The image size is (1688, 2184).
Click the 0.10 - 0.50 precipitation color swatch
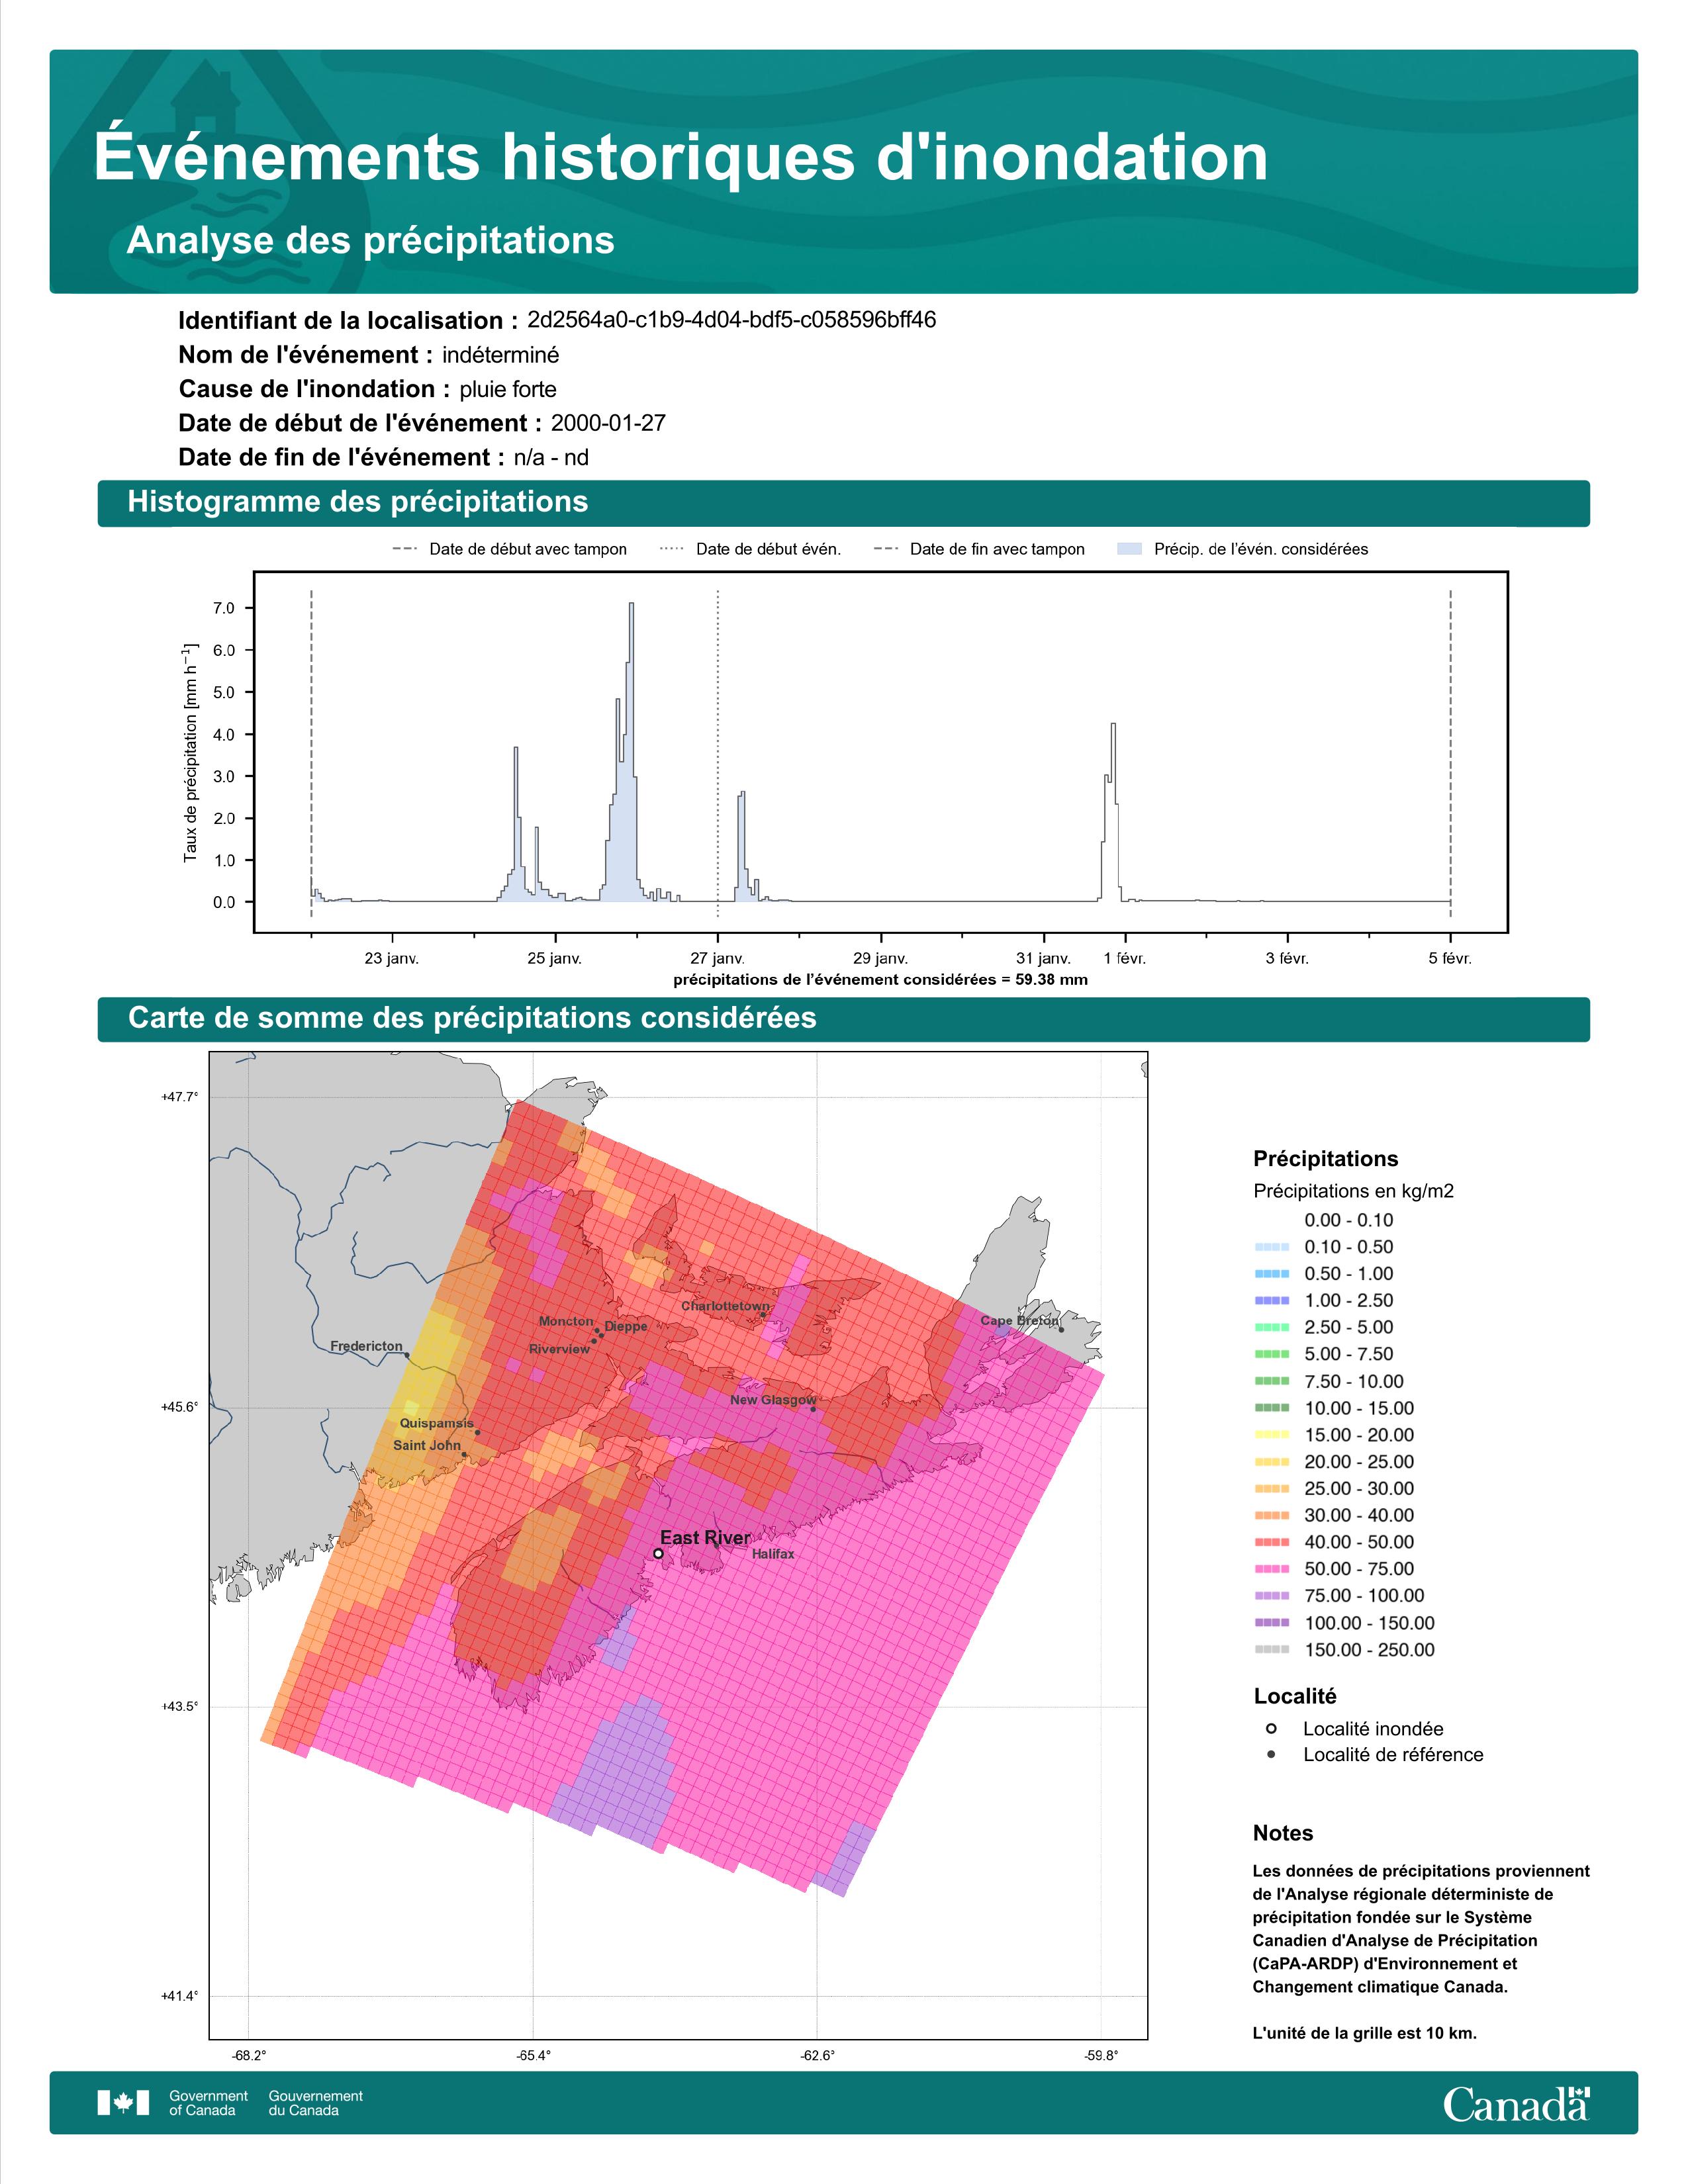1271,1247
